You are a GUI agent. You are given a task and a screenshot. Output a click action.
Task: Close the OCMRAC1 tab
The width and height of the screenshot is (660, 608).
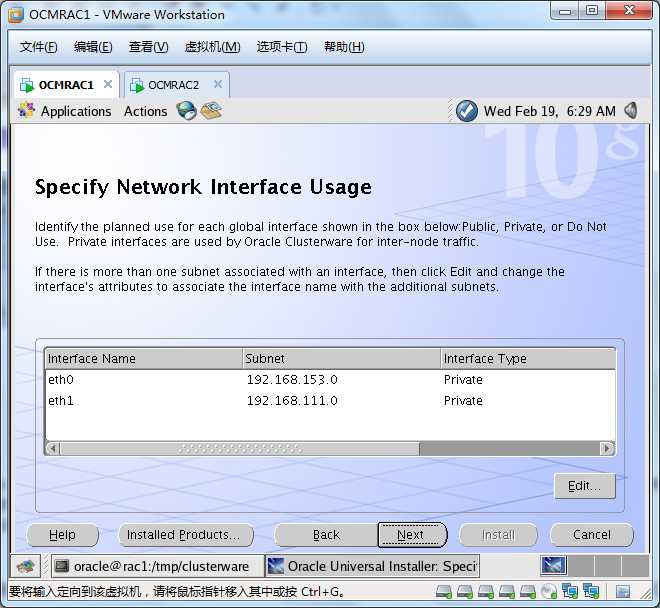[108, 84]
